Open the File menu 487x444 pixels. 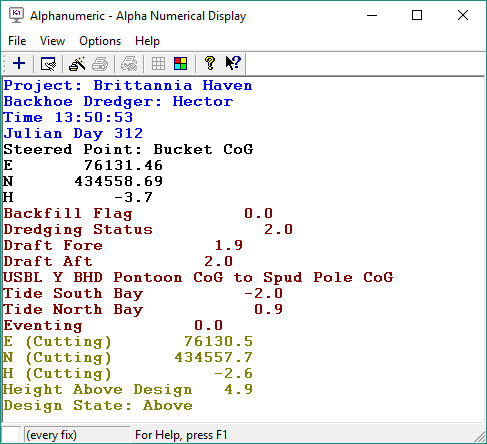click(17, 41)
